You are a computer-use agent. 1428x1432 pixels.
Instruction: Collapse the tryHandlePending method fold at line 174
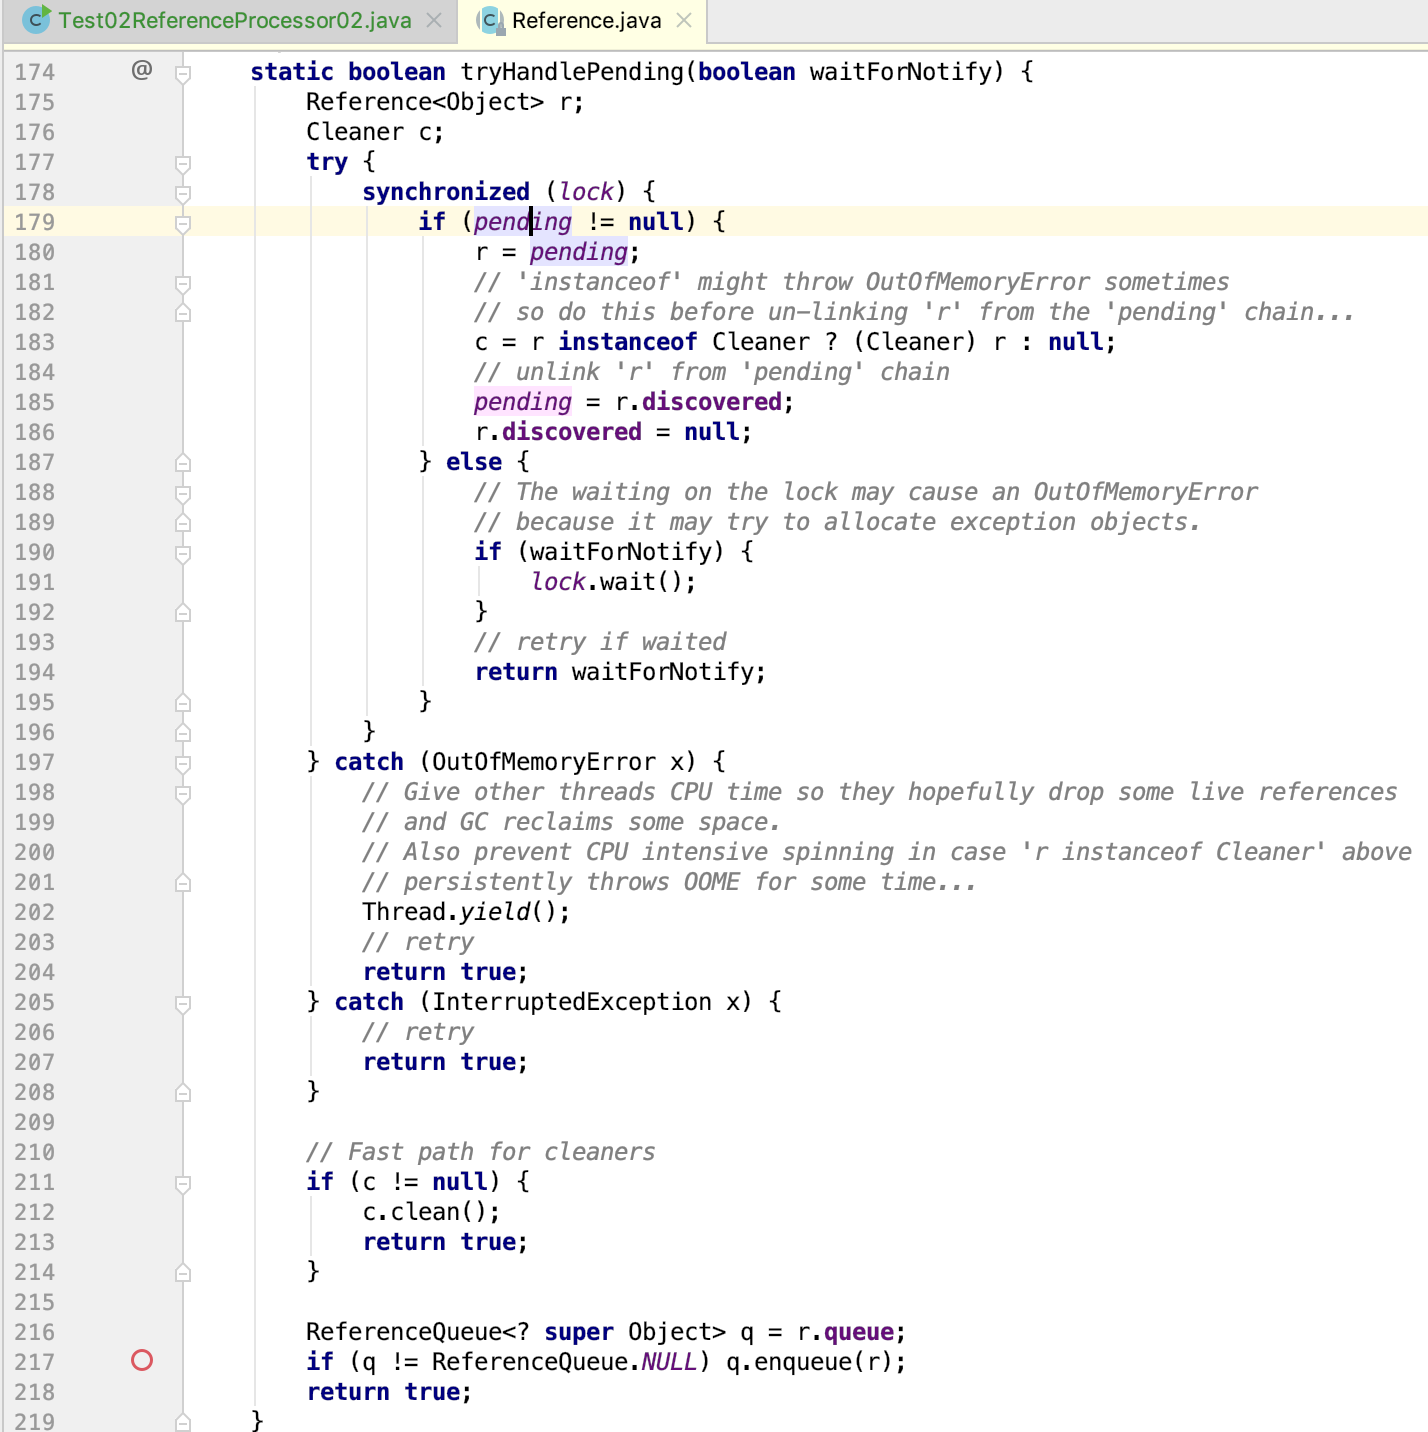tap(182, 72)
